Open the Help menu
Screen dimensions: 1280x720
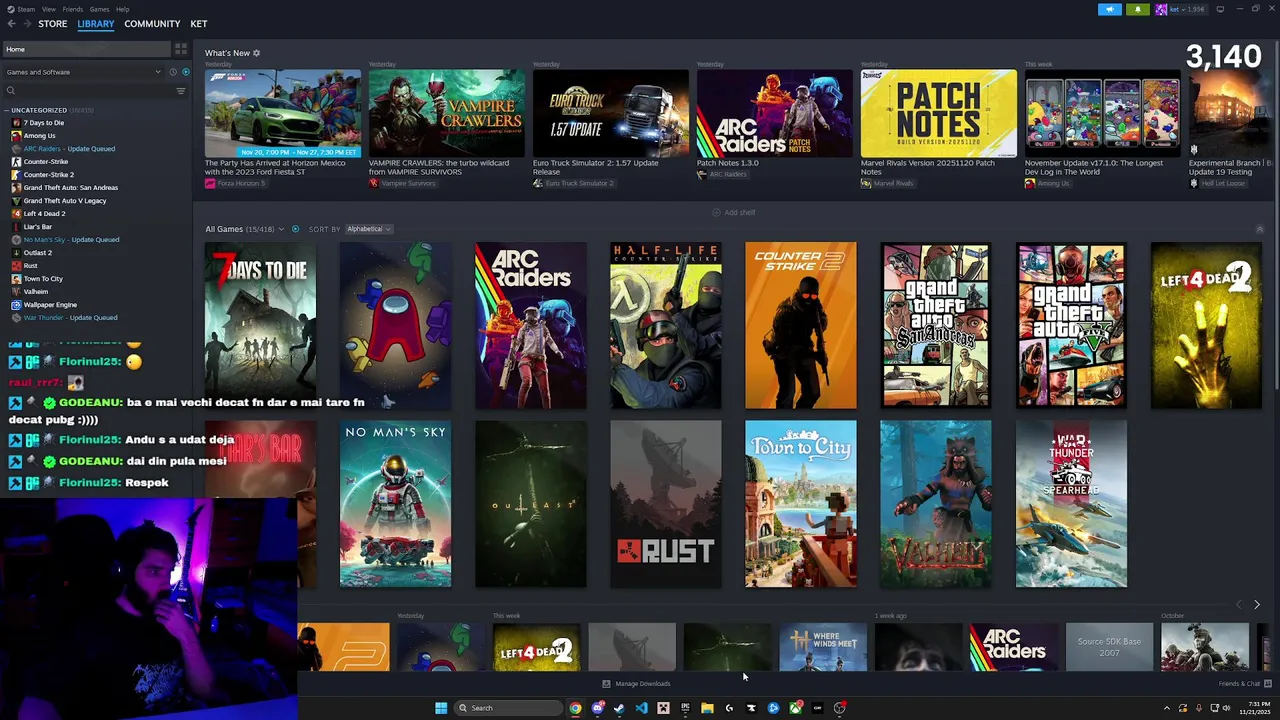122,9
